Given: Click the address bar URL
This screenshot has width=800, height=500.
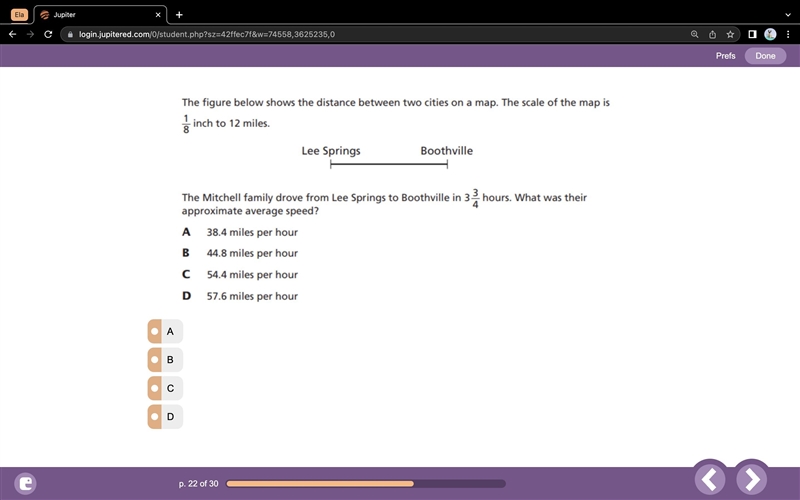Looking at the screenshot, I should coord(207,34).
